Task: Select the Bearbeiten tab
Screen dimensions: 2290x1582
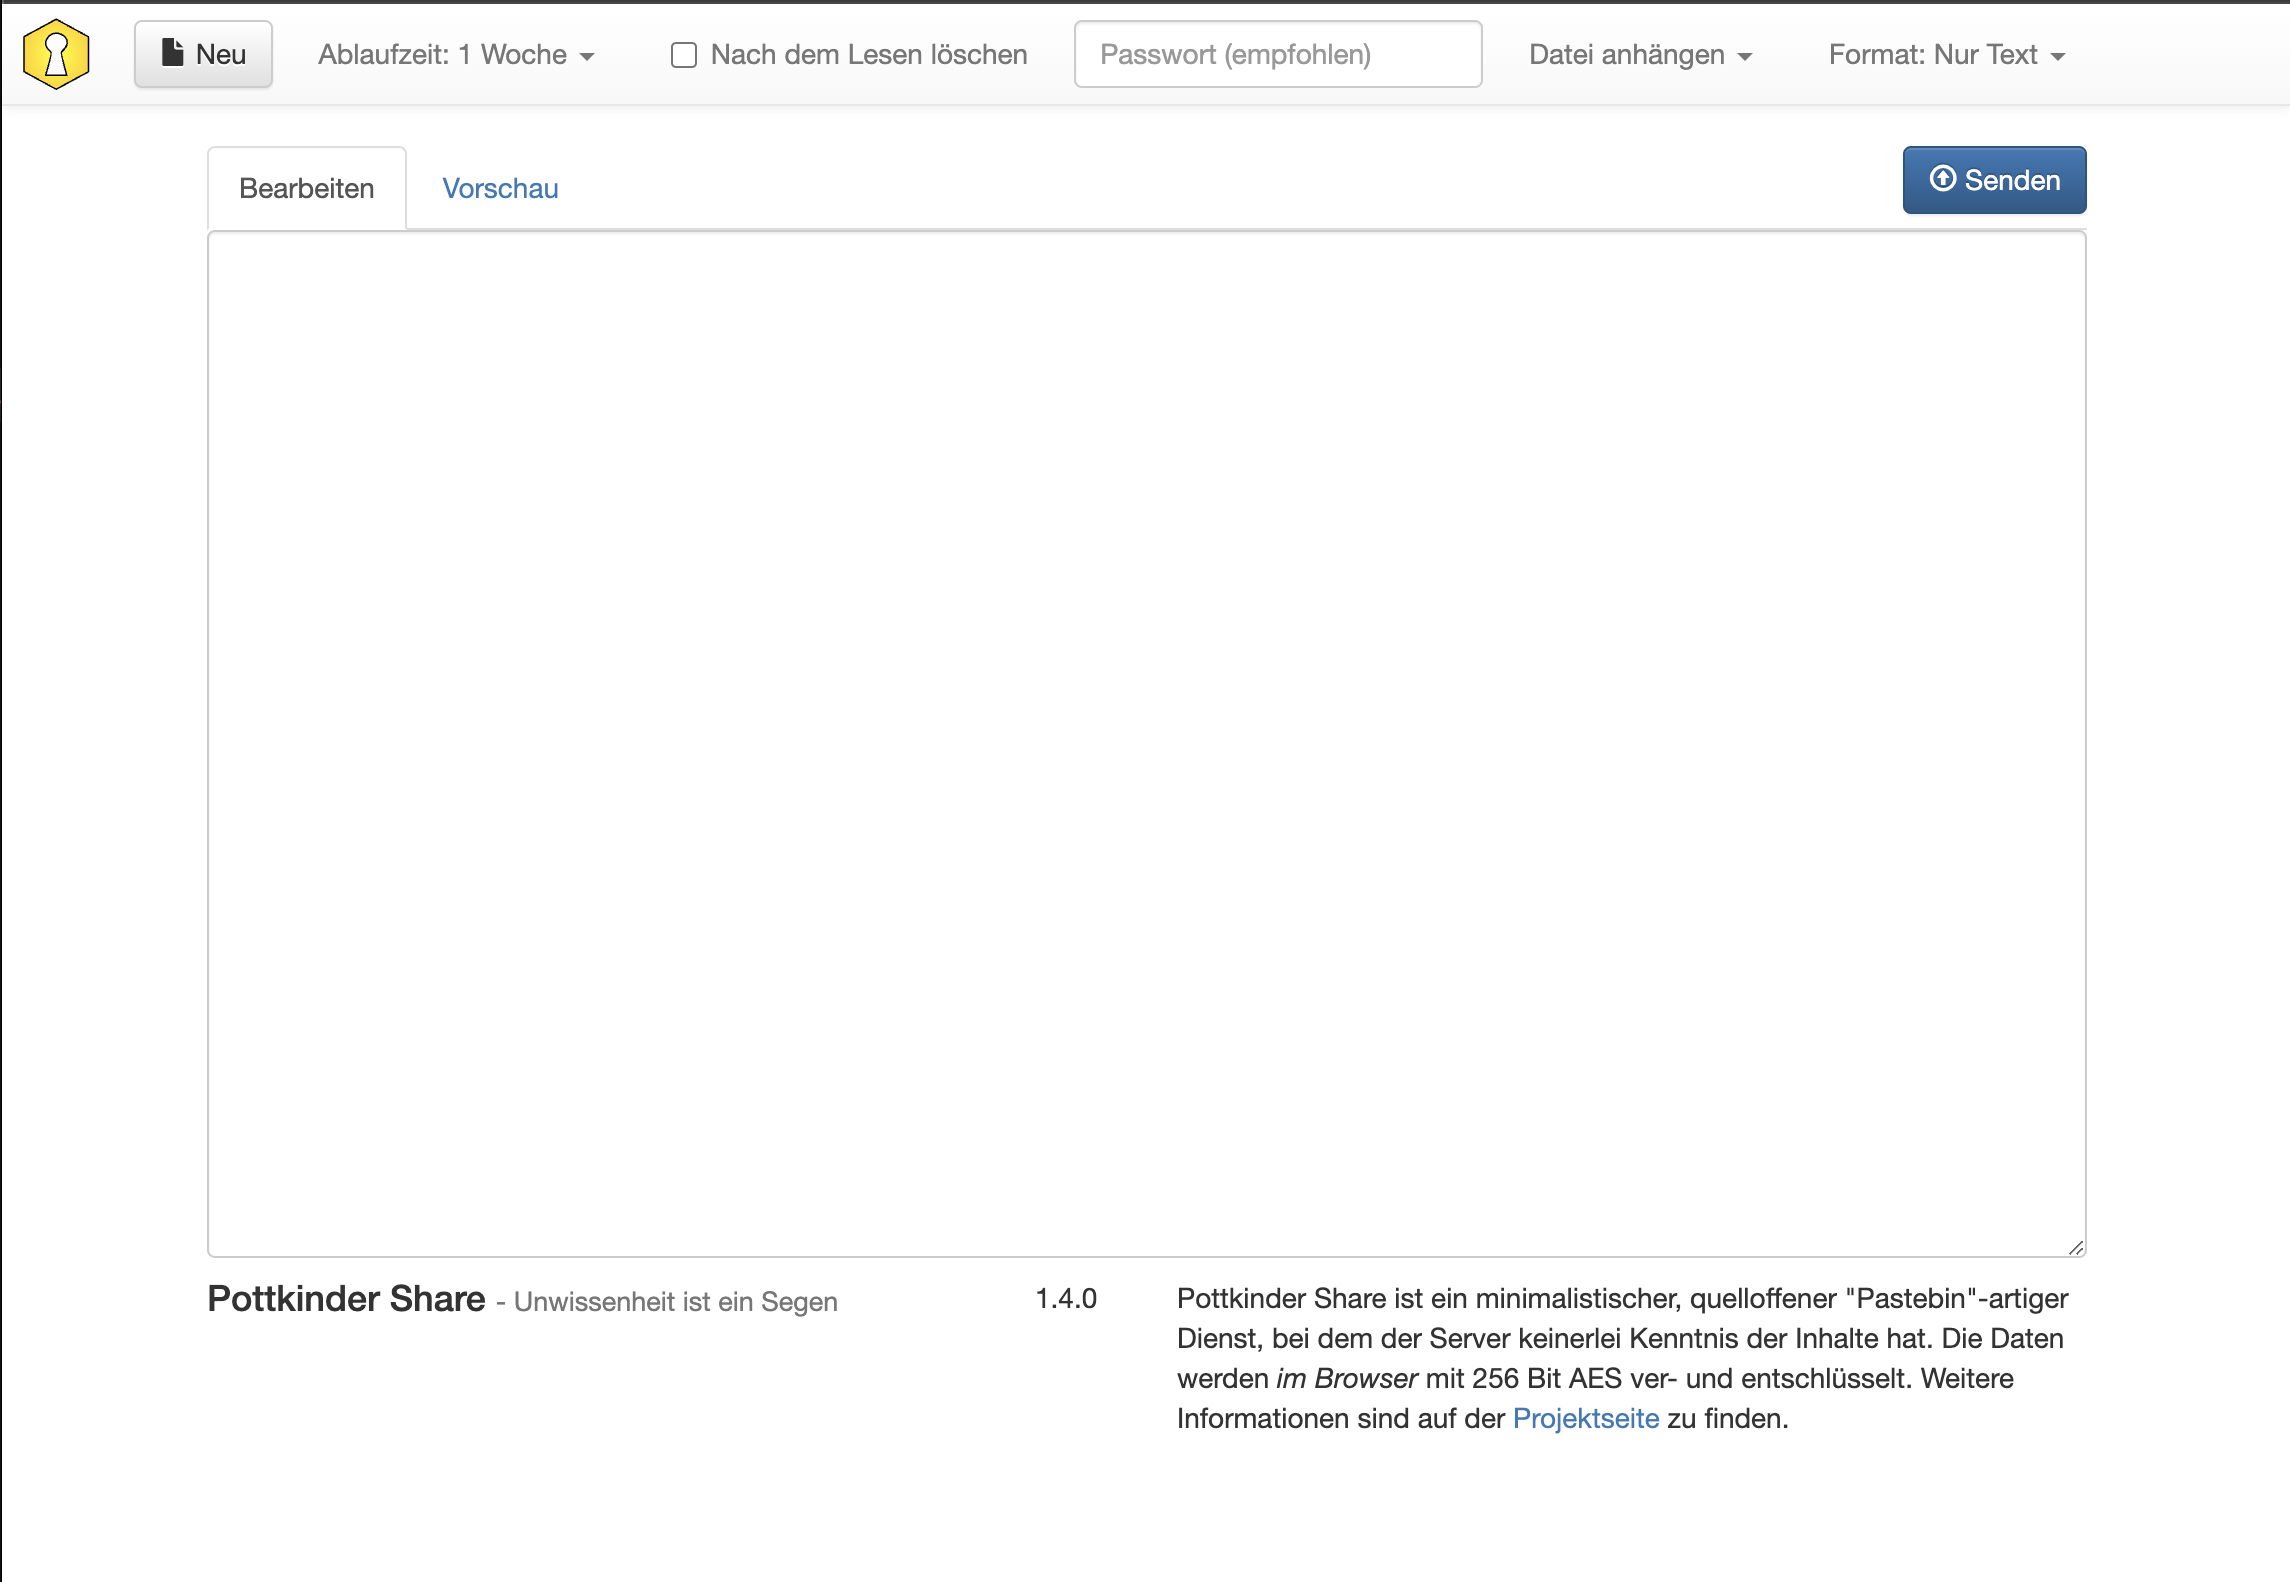Action: 306,188
